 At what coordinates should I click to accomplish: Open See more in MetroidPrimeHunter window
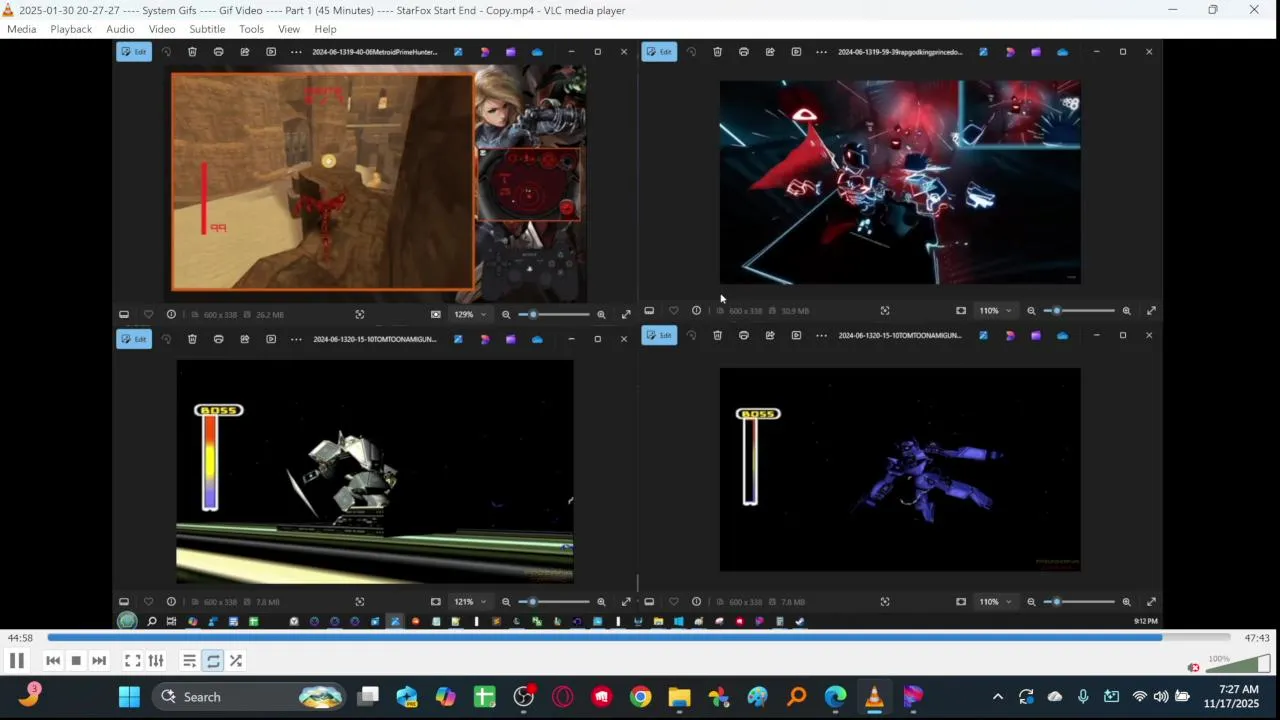coord(296,52)
